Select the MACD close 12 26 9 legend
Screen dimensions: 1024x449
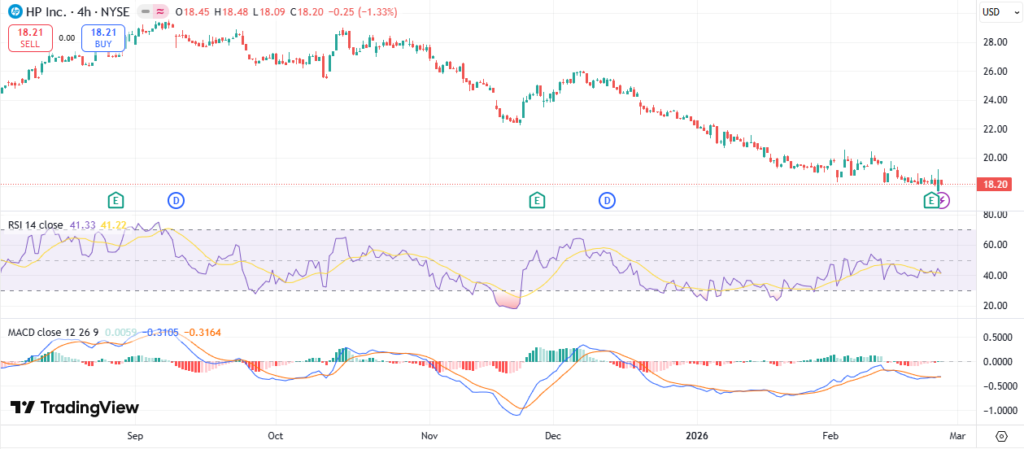(x=54, y=332)
